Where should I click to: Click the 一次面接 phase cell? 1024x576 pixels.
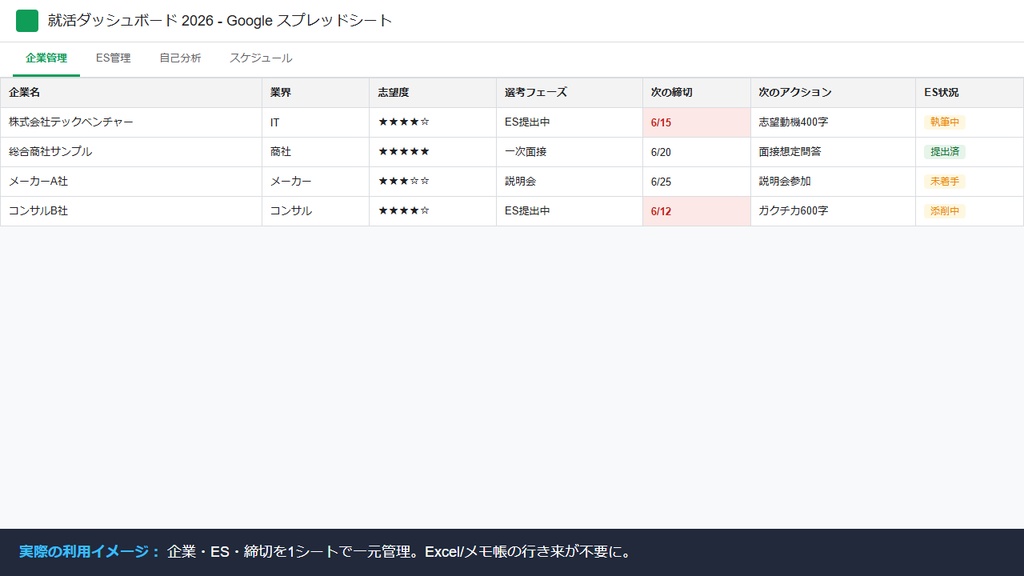coord(569,152)
